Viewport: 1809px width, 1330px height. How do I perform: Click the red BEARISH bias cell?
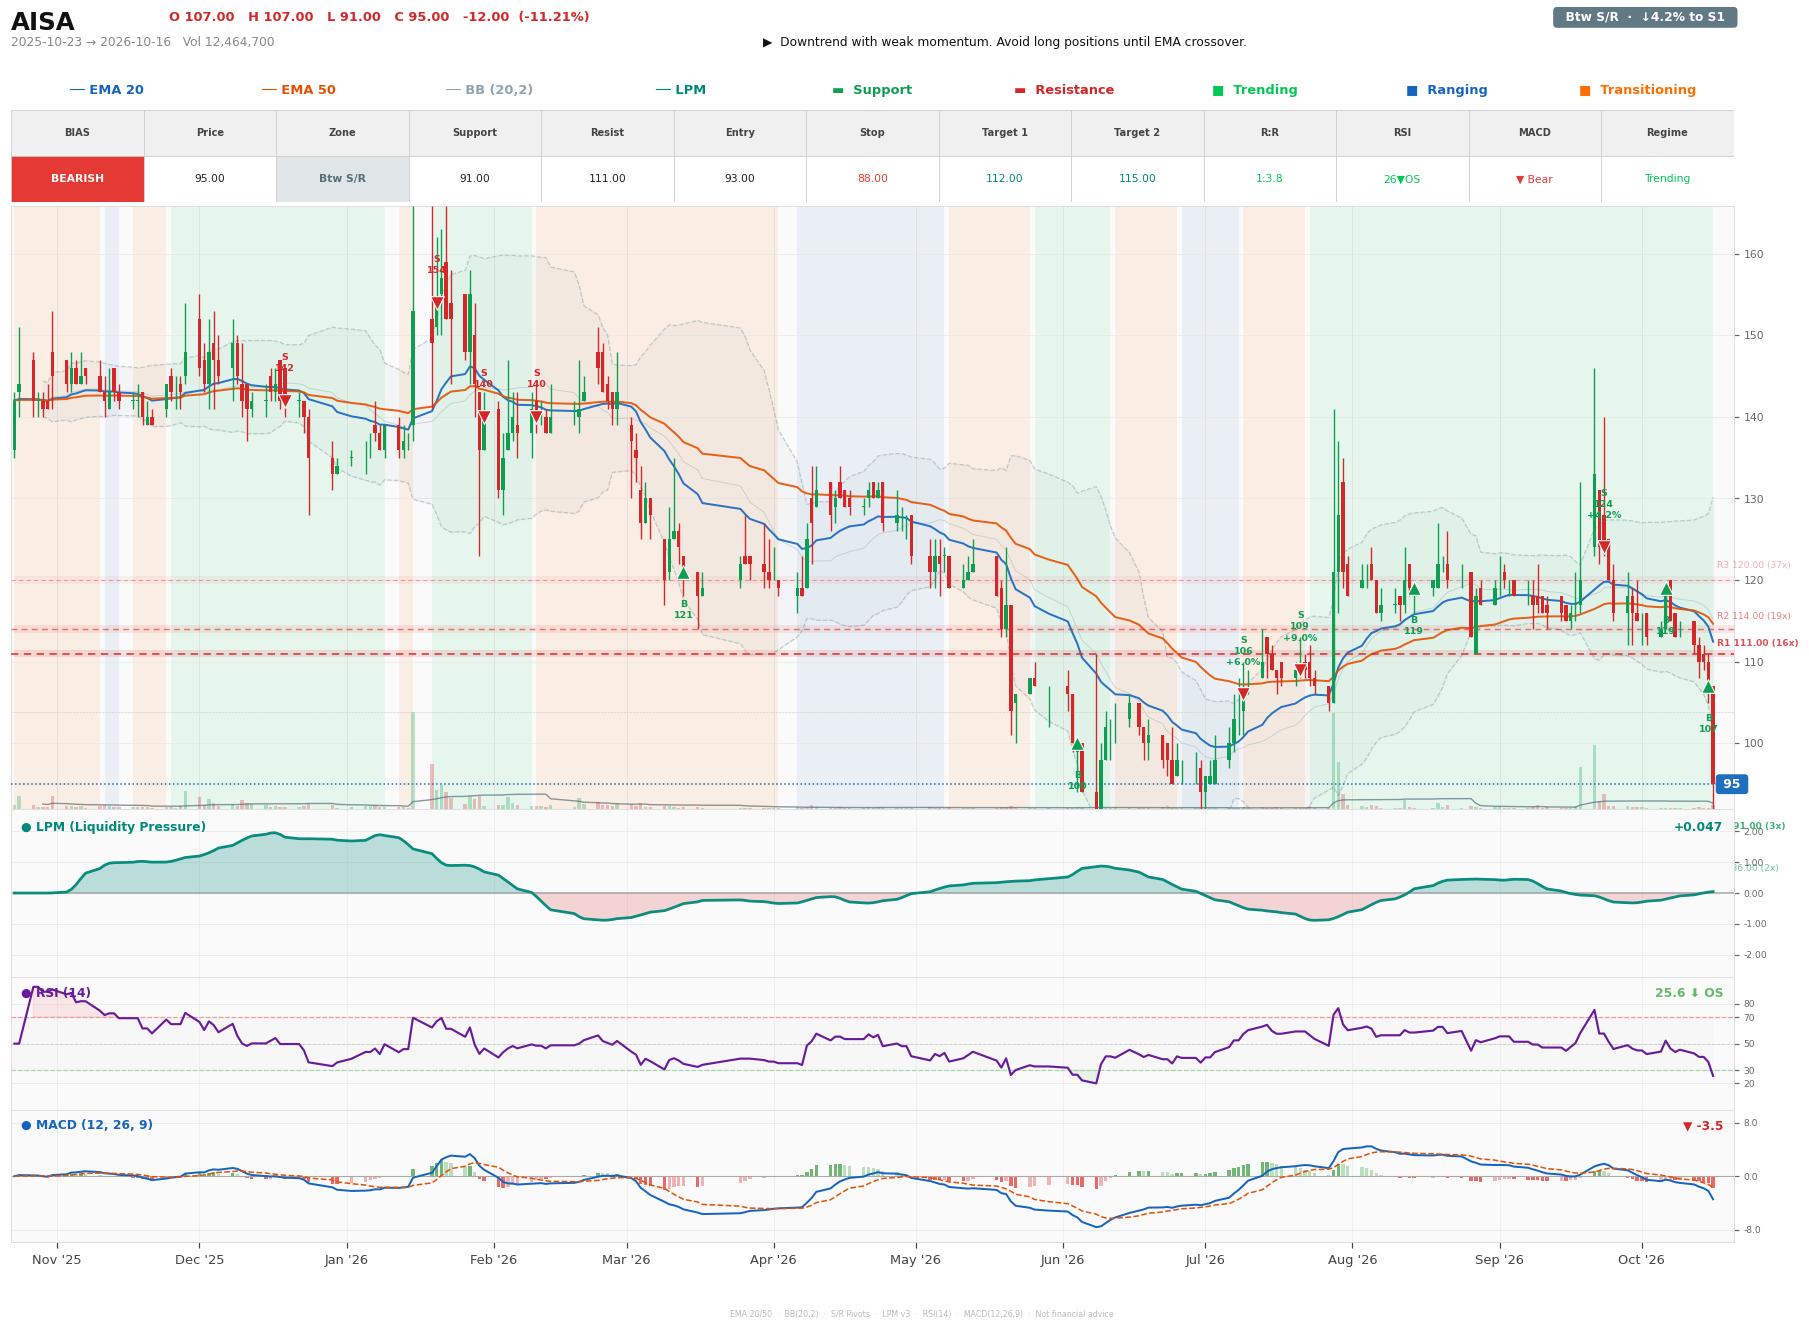(x=78, y=179)
